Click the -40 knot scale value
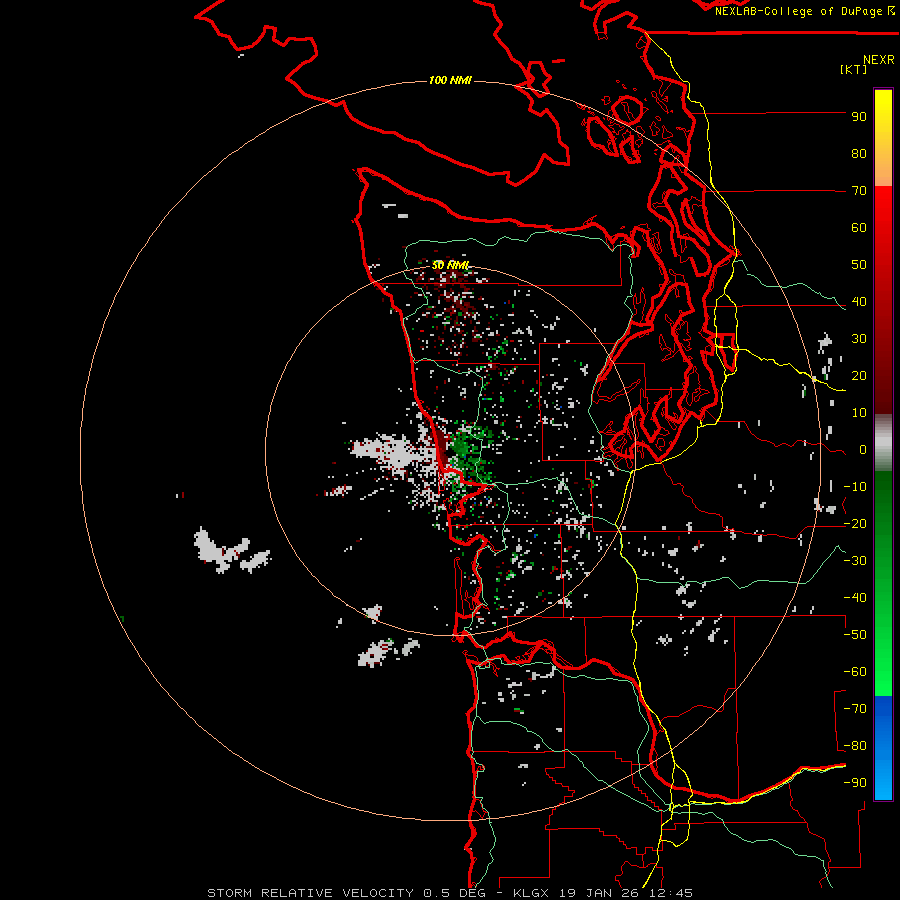 click(x=855, y=598)
